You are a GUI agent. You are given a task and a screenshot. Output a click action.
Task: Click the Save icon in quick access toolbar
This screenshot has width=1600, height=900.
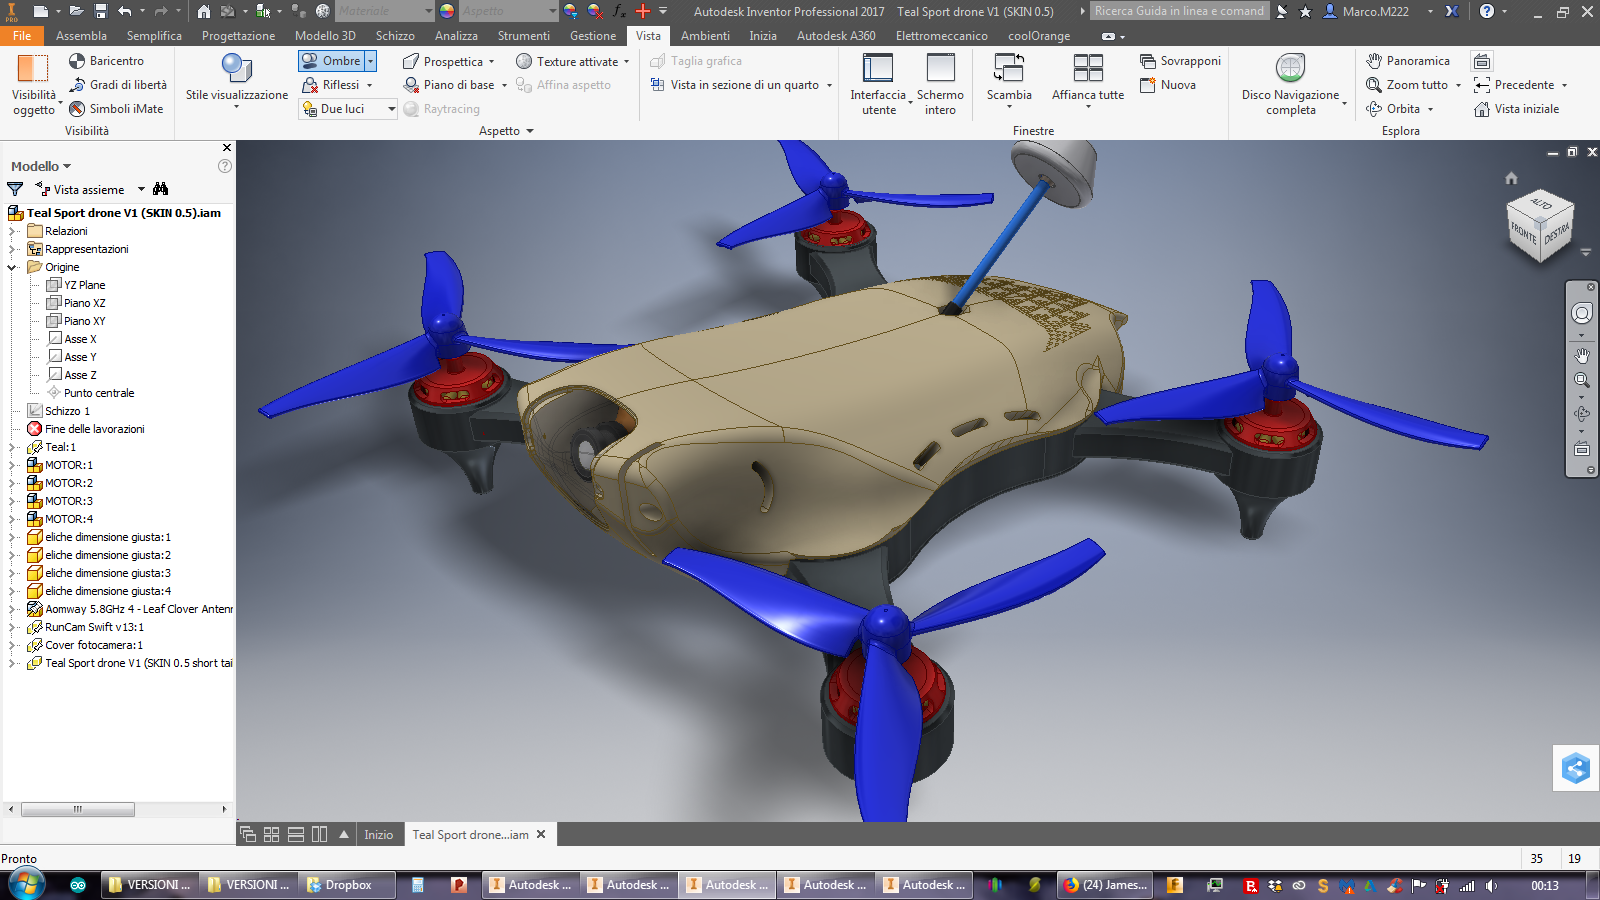coord(101,11)
